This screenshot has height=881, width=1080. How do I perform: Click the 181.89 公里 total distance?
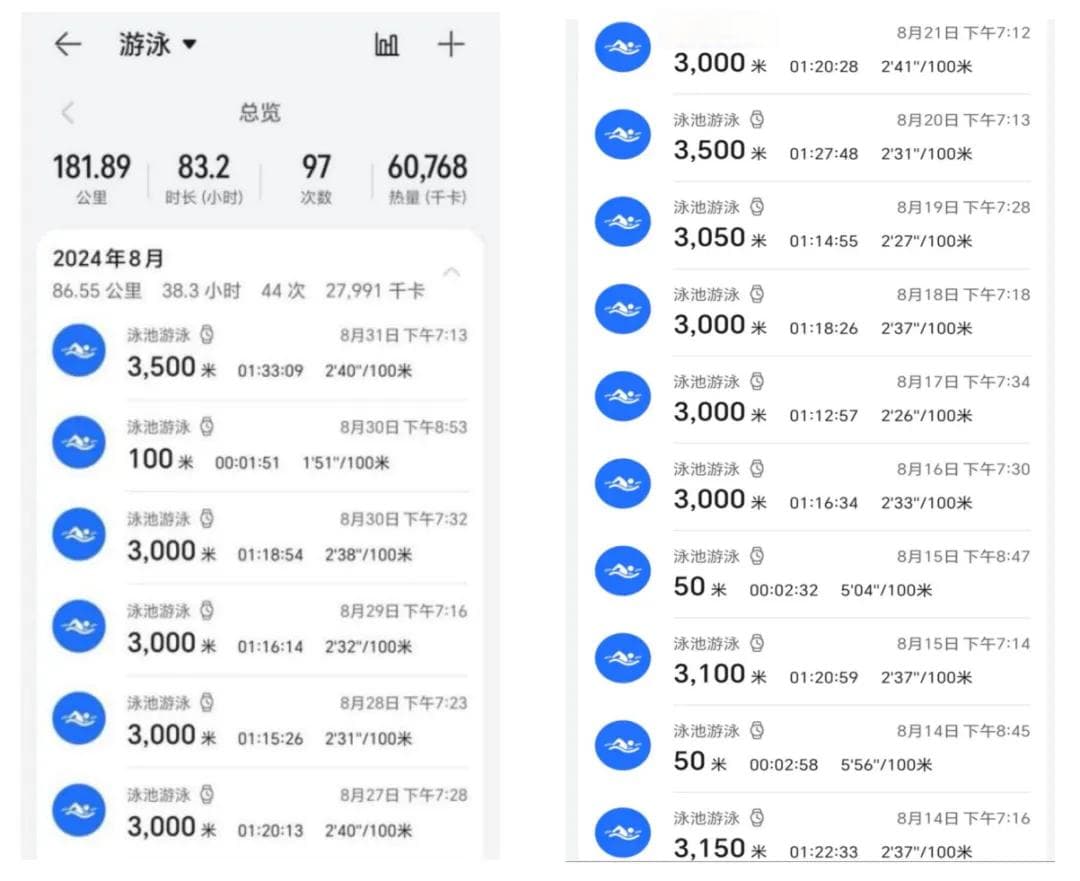click(92, 178)
